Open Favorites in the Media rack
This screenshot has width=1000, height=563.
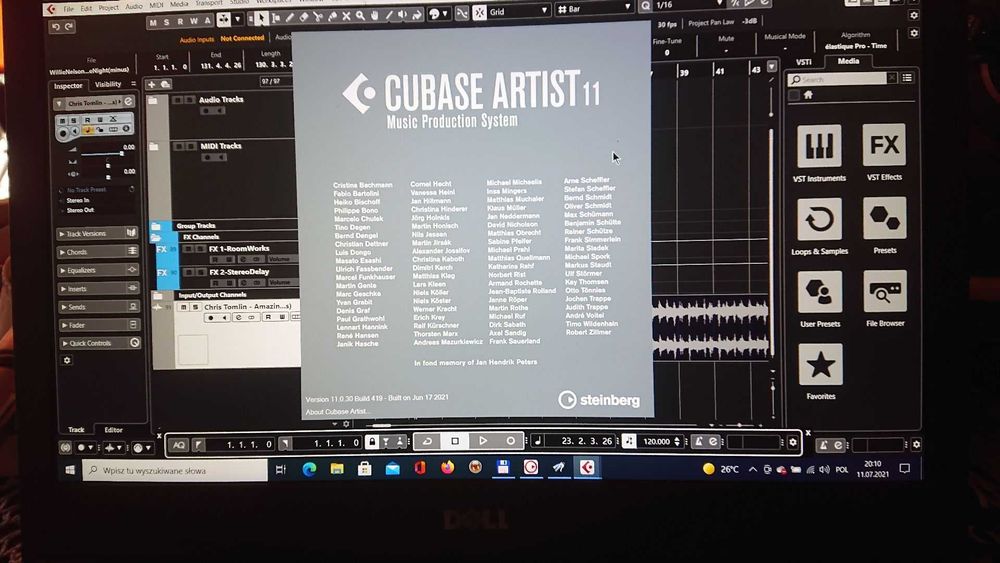tap(820, 365)
